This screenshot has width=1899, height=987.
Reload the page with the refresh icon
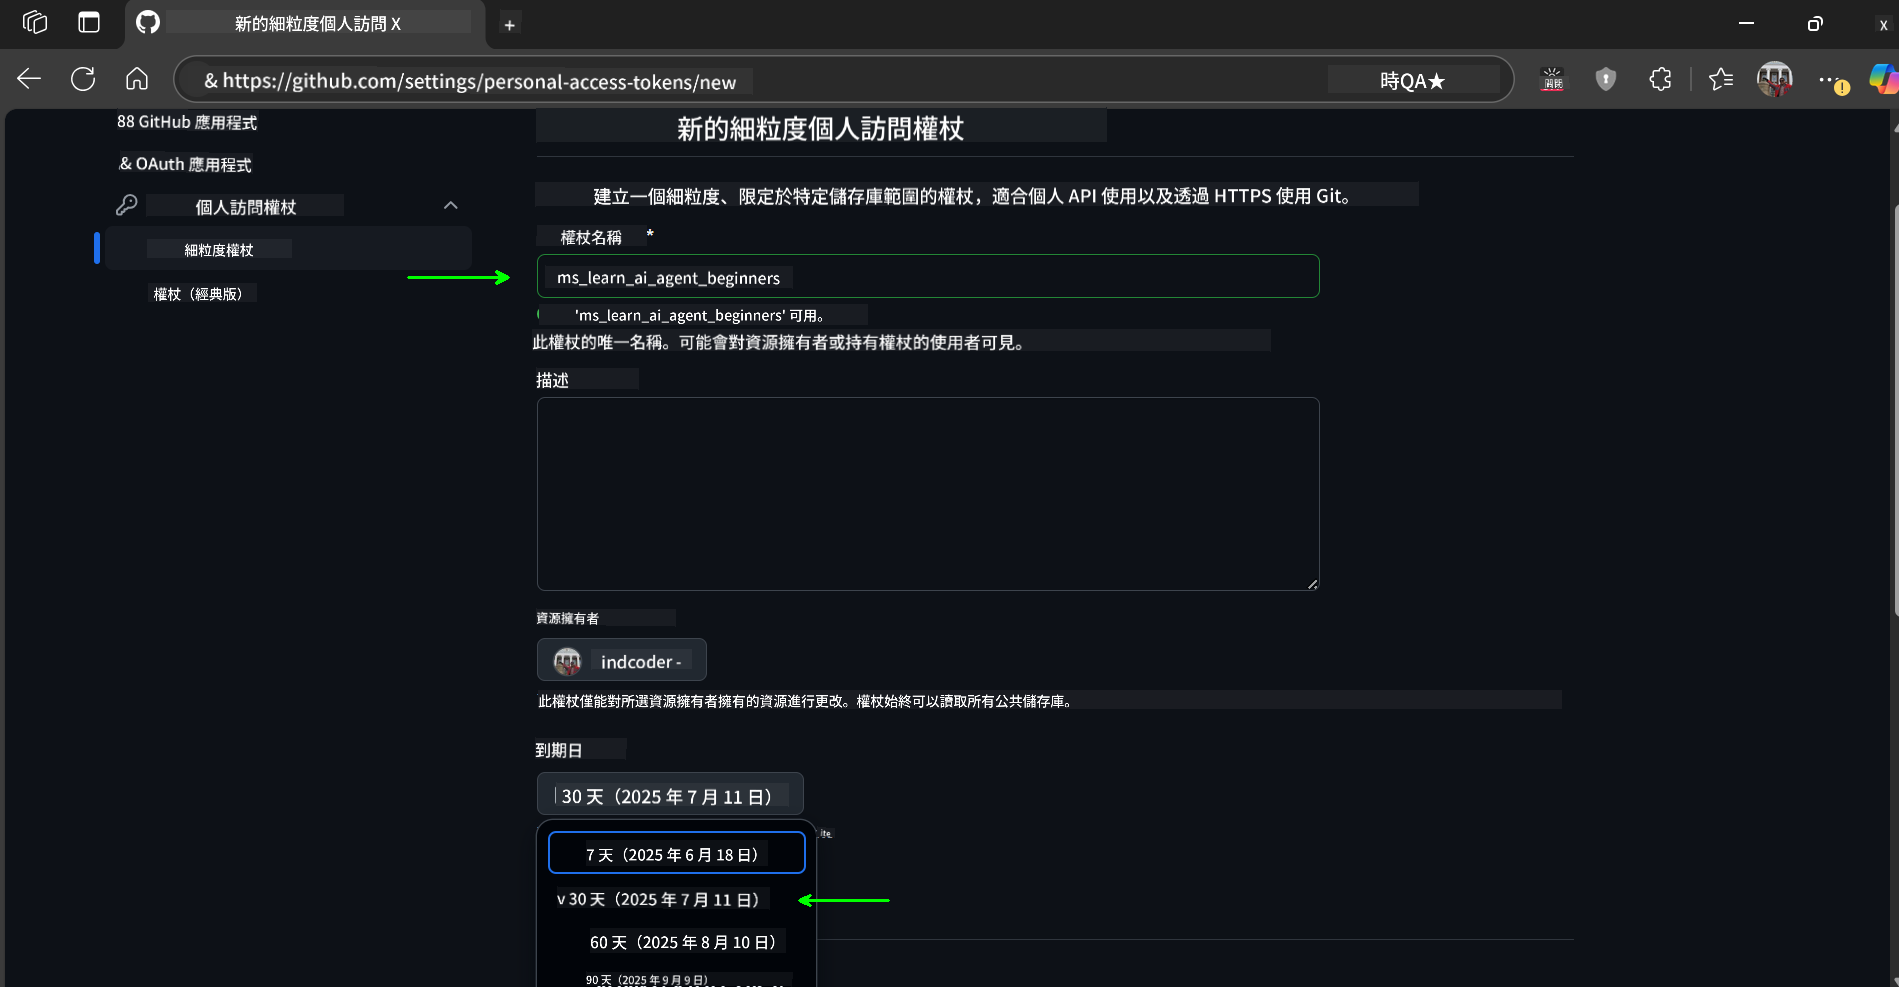(83, 79)
